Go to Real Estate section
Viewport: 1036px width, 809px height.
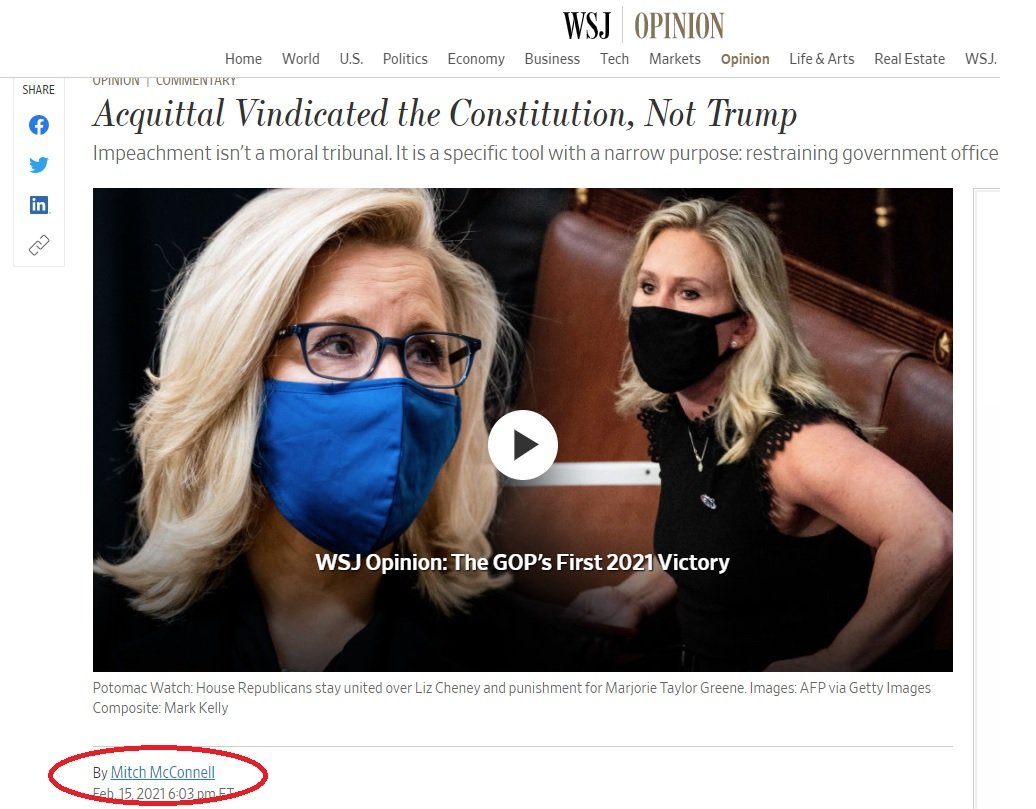pyautogui.click(x=909, y=59)
